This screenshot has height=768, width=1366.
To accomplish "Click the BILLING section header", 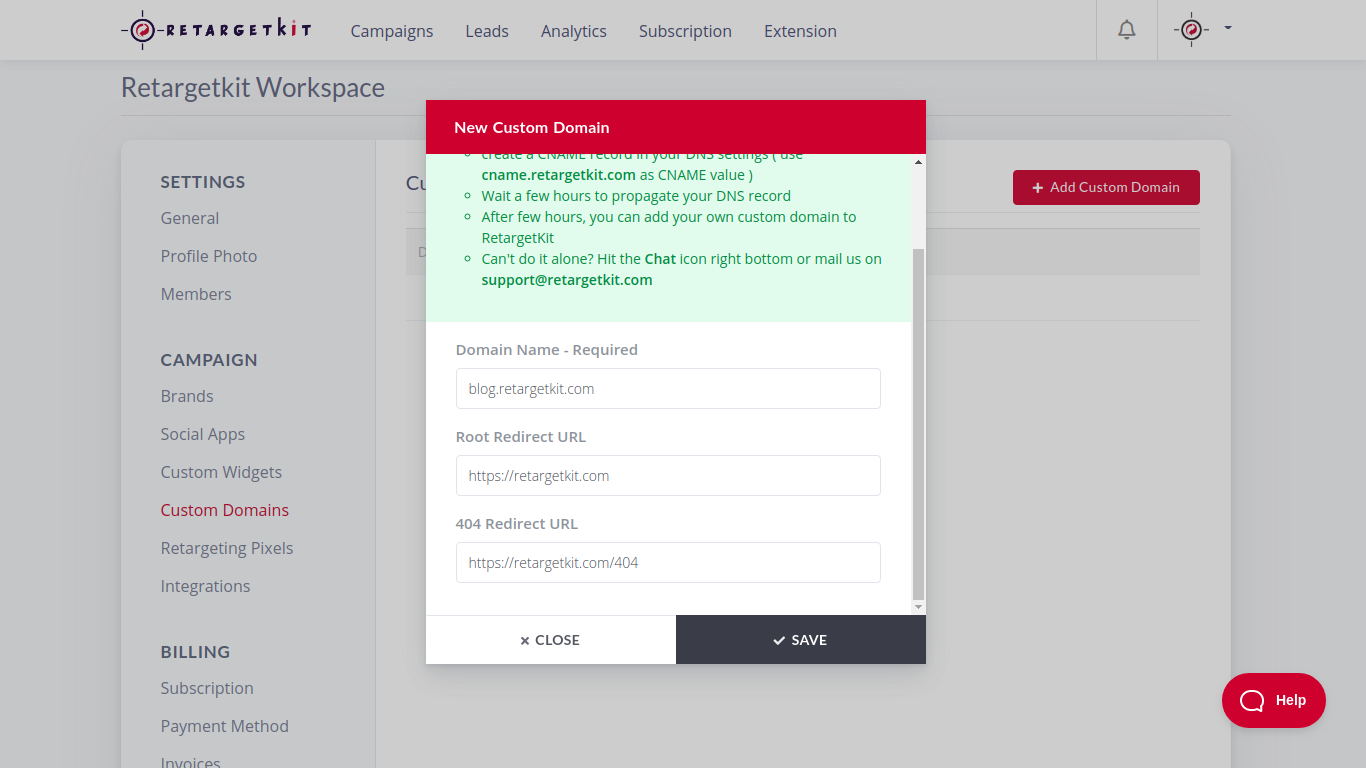I will click(195, 652).
